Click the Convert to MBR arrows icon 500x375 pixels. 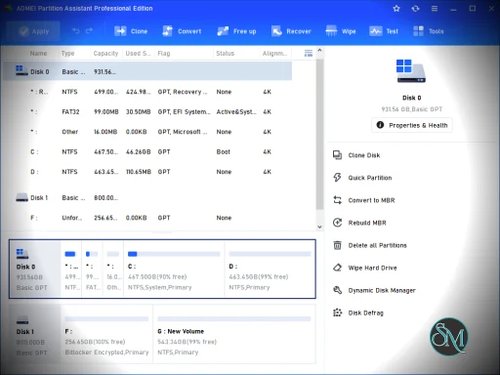pos(337,200)
